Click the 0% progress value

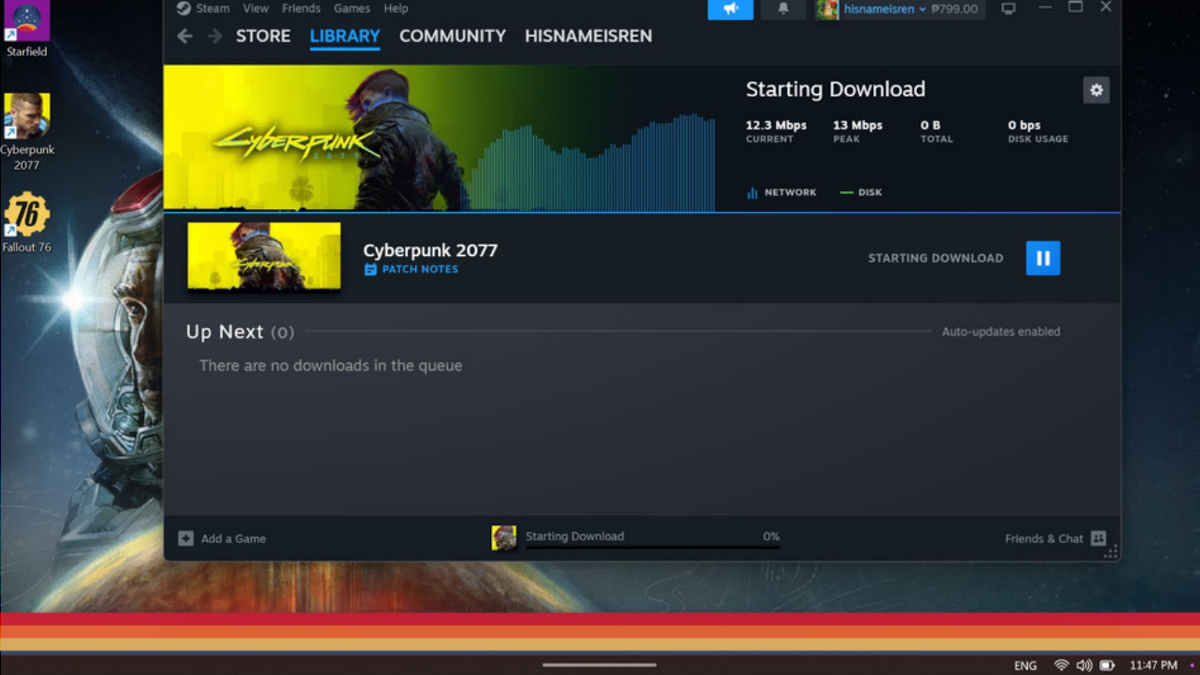pyautogui.click(x=771, y=536)
